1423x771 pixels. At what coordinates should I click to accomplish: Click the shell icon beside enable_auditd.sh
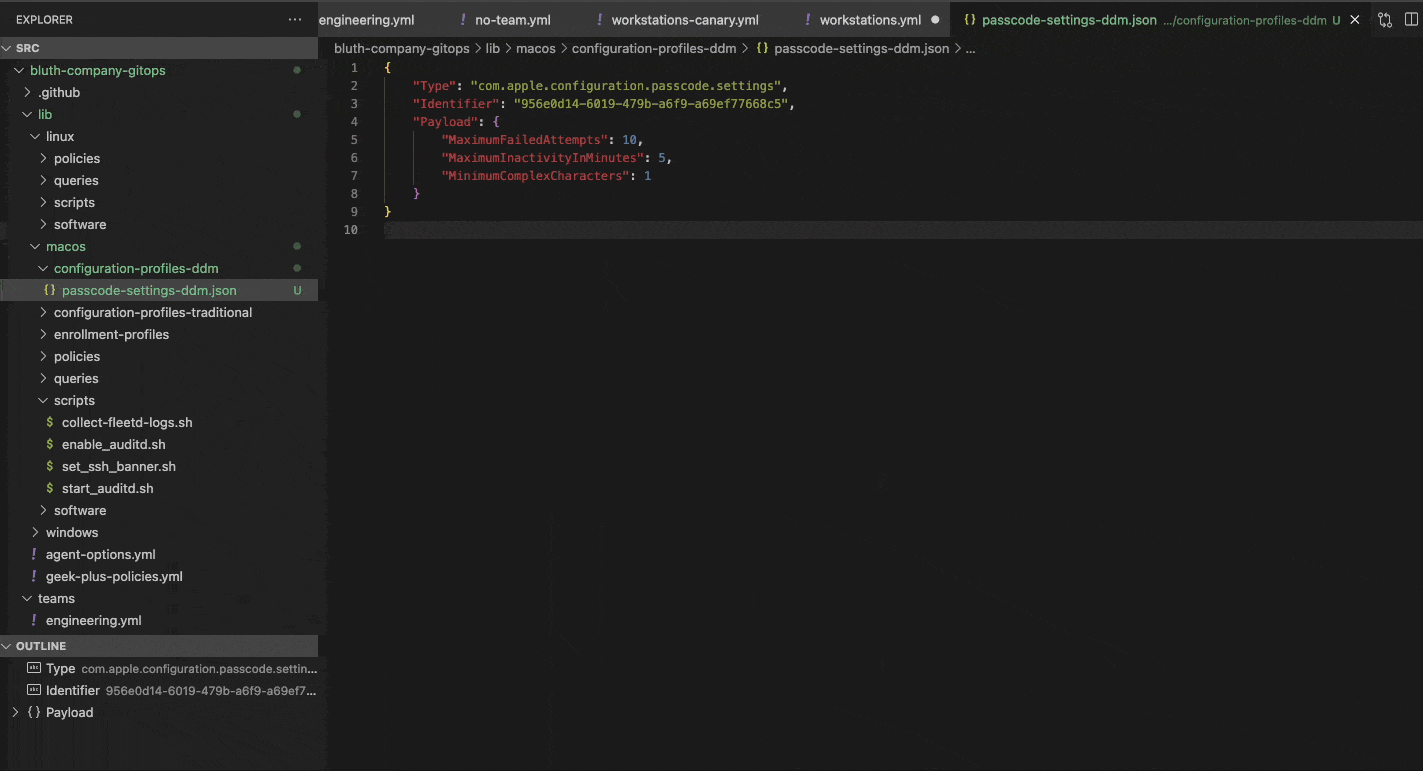(x=50, y=444)
